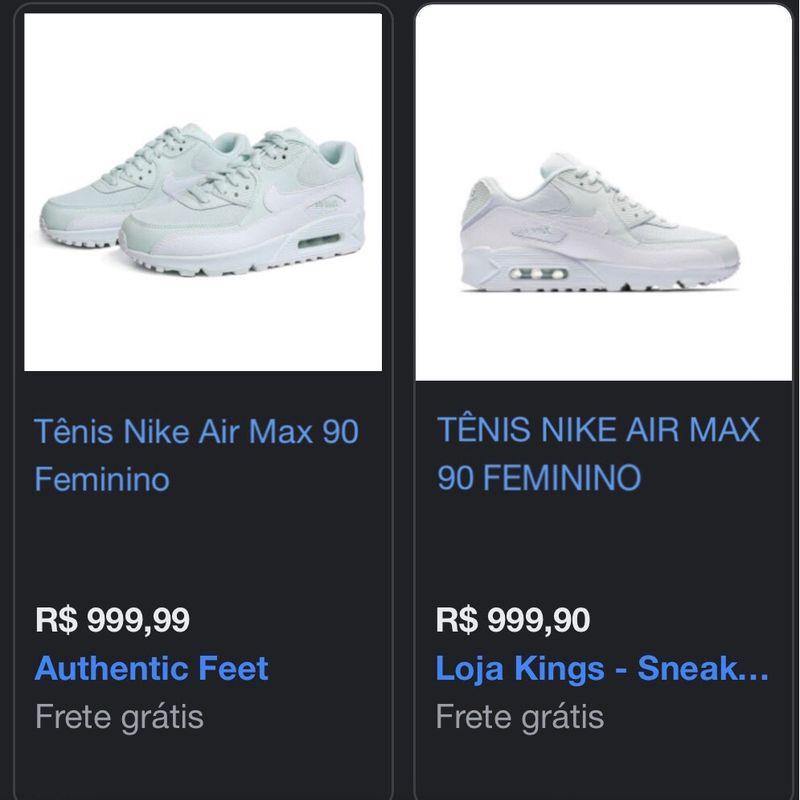
Task: Open the Authentic Feet shoe pair photo
Action: (x=203, y=192)
